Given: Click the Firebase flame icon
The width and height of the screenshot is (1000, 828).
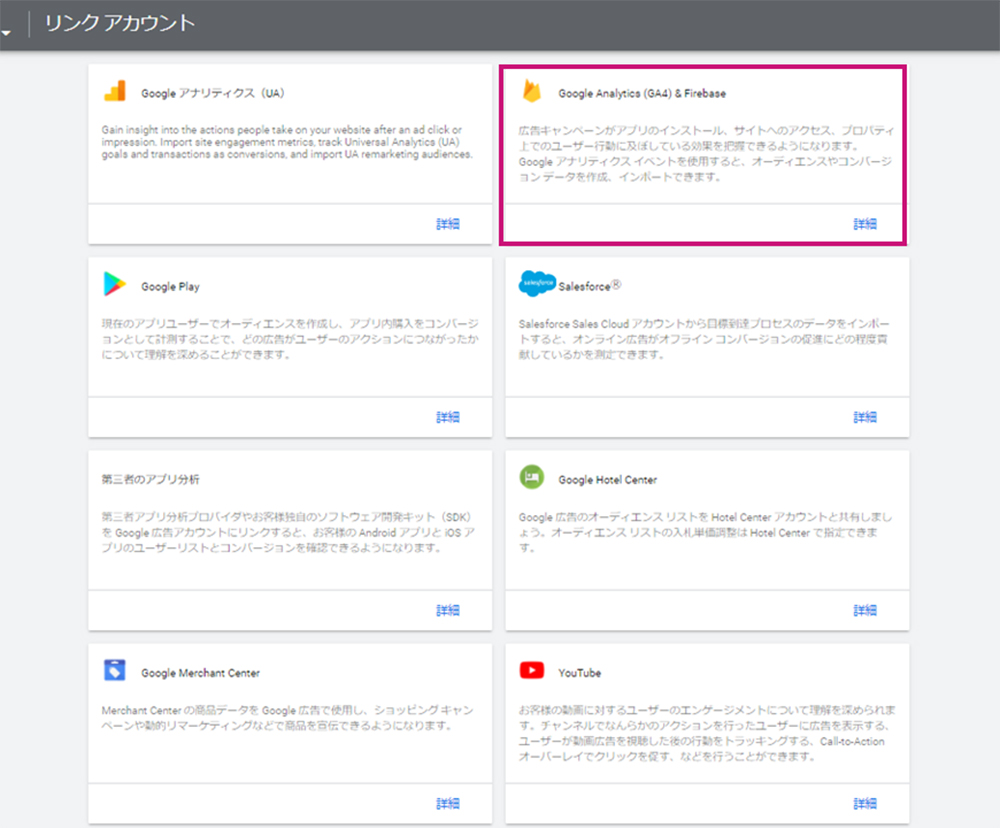Looking at the screenshot, I should [x=532, y=91].
